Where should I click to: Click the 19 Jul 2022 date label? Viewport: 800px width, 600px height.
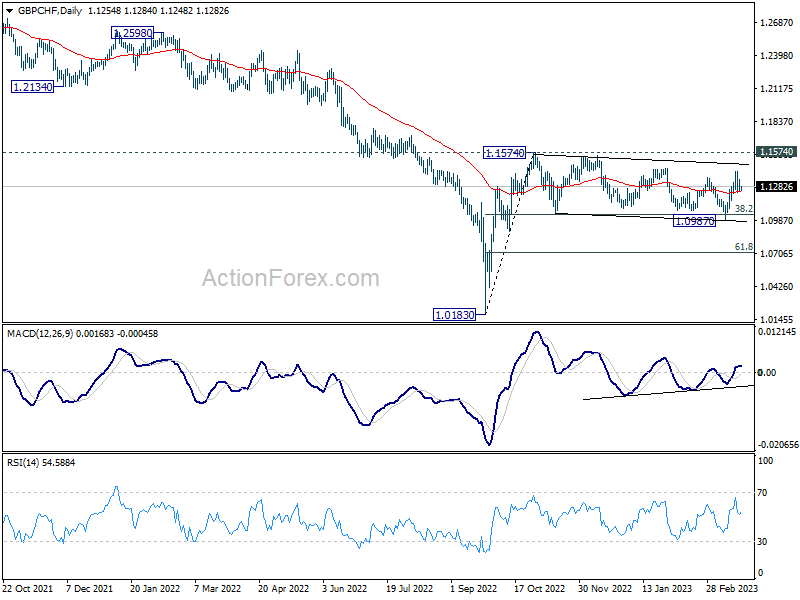409,589
